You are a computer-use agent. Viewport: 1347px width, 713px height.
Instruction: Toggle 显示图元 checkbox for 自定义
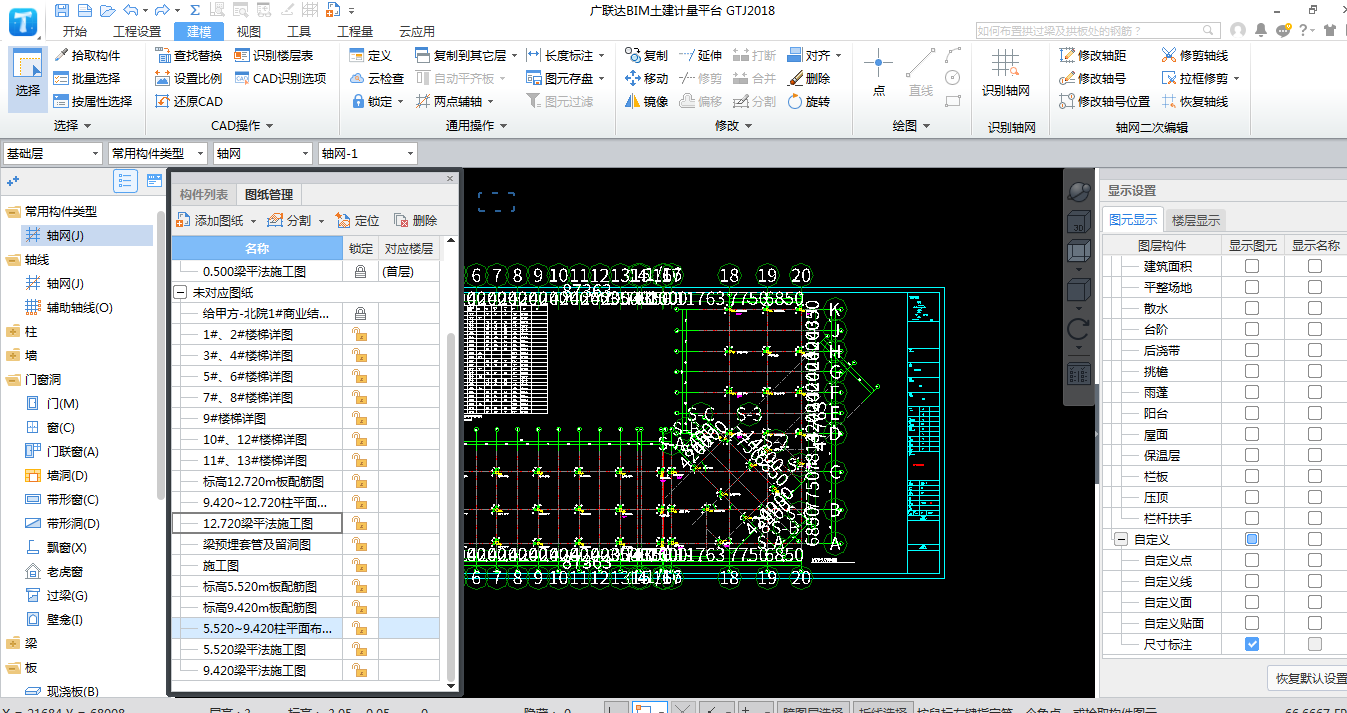pos(1252,539)
